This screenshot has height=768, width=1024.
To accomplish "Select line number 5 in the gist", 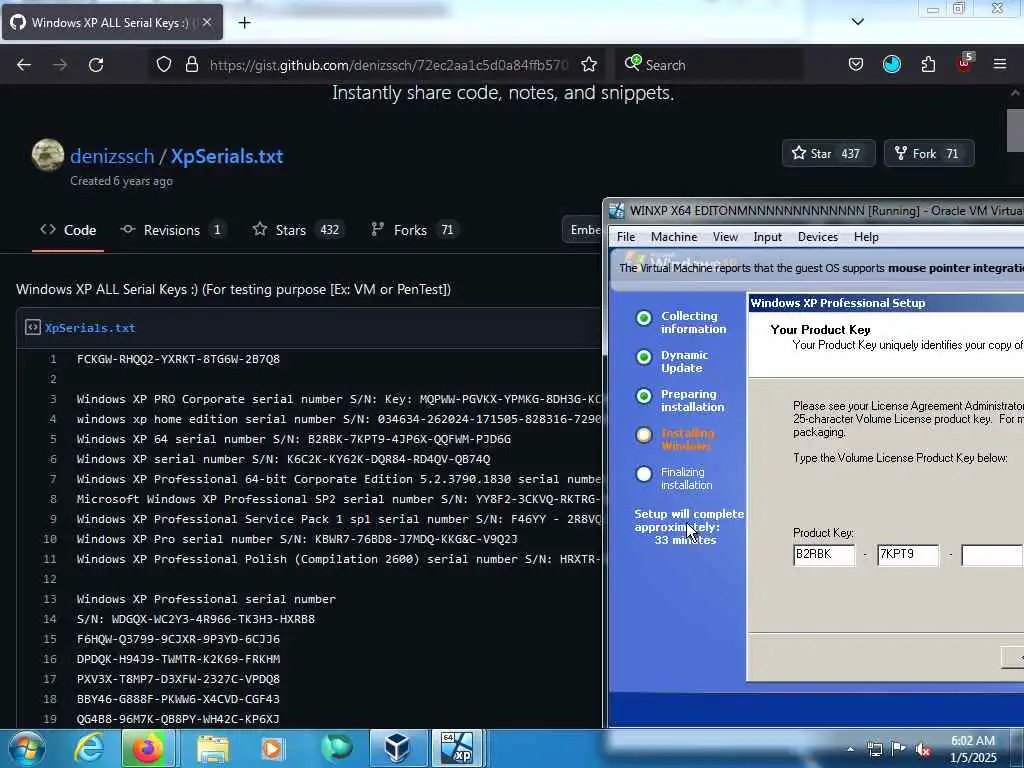I will [x=53, y=439].
